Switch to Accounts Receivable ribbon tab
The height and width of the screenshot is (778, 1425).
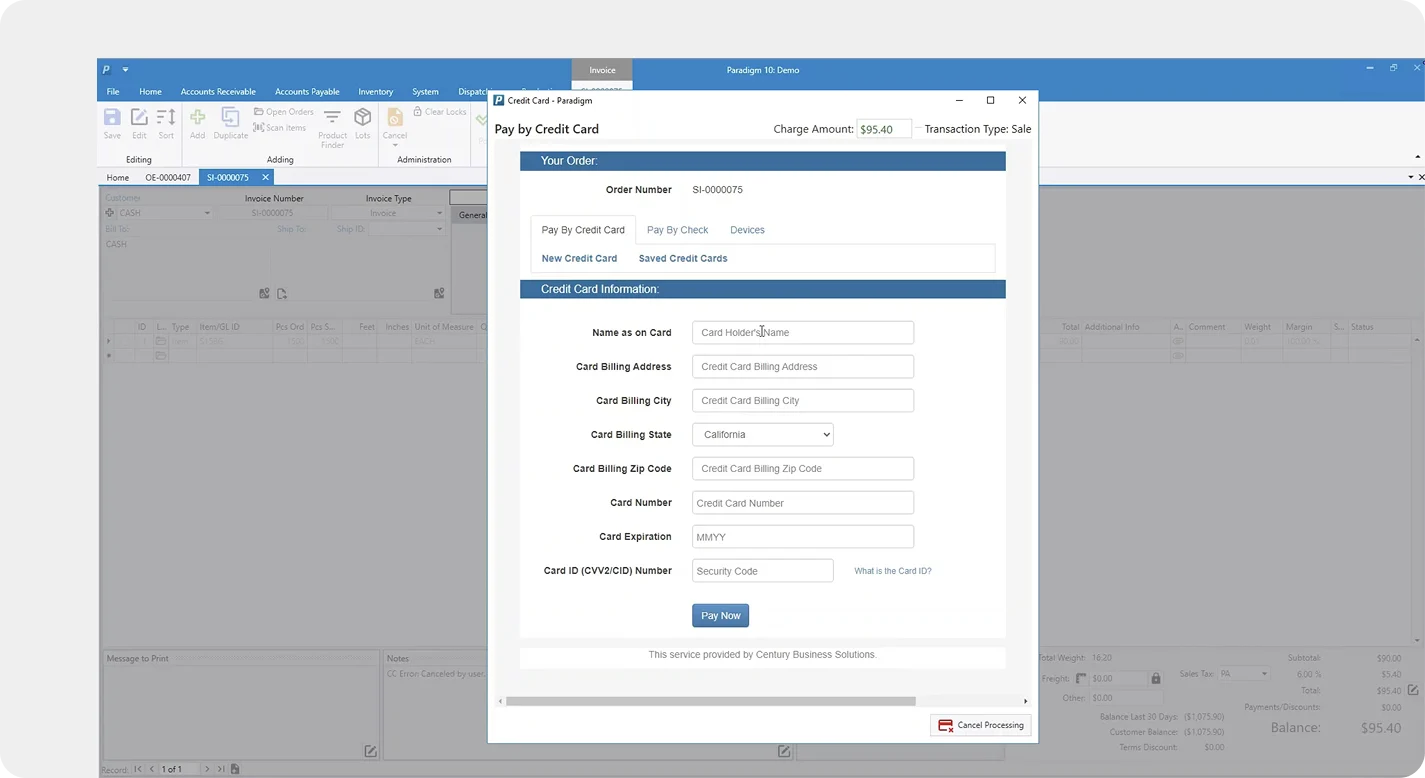coord(218,92)
